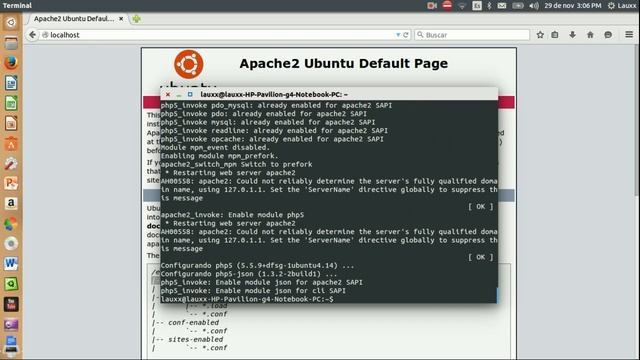Open the disc drive icon in dock
This screenshot has width=640, height=360.
[x=11, y=244]
